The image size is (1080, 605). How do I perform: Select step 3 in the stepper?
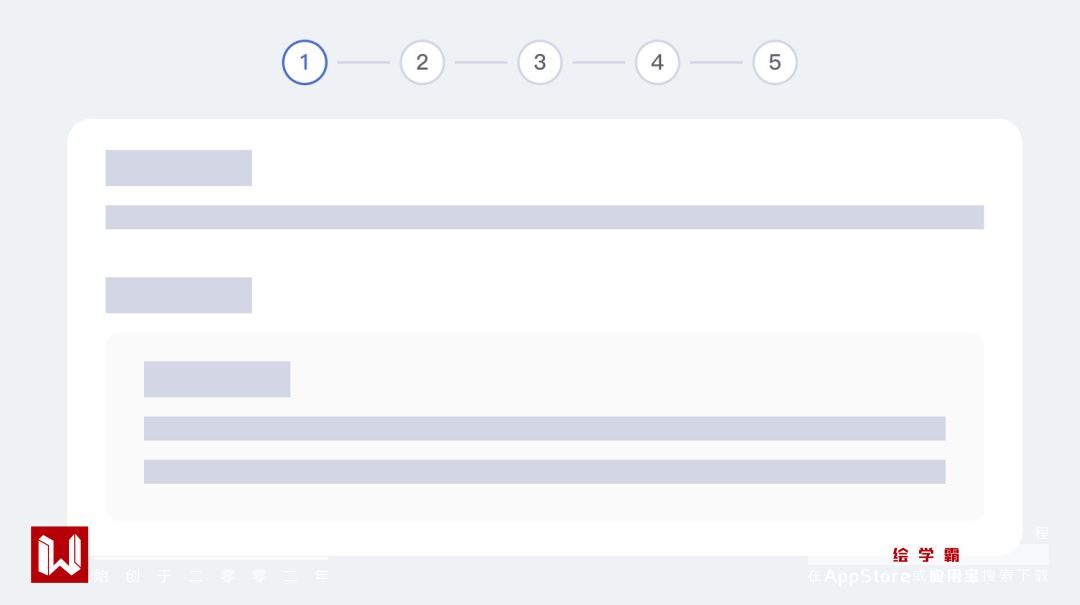540,62
